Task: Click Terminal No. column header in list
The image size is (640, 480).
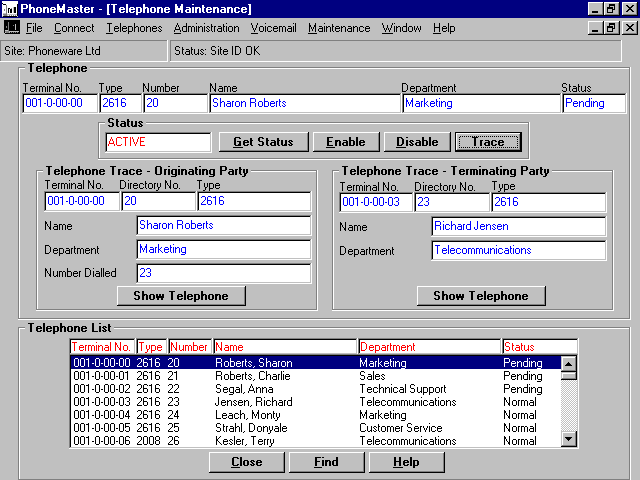Action: click(x=102, y=347)
